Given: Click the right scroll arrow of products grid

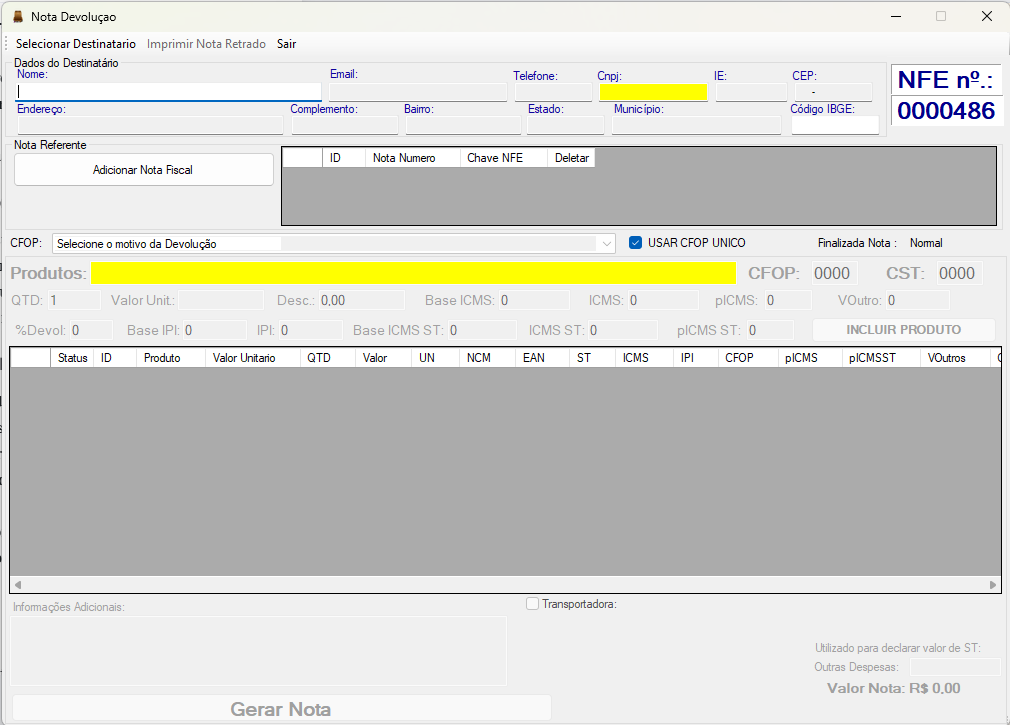Looking at the screenshot, I should 993,585.
